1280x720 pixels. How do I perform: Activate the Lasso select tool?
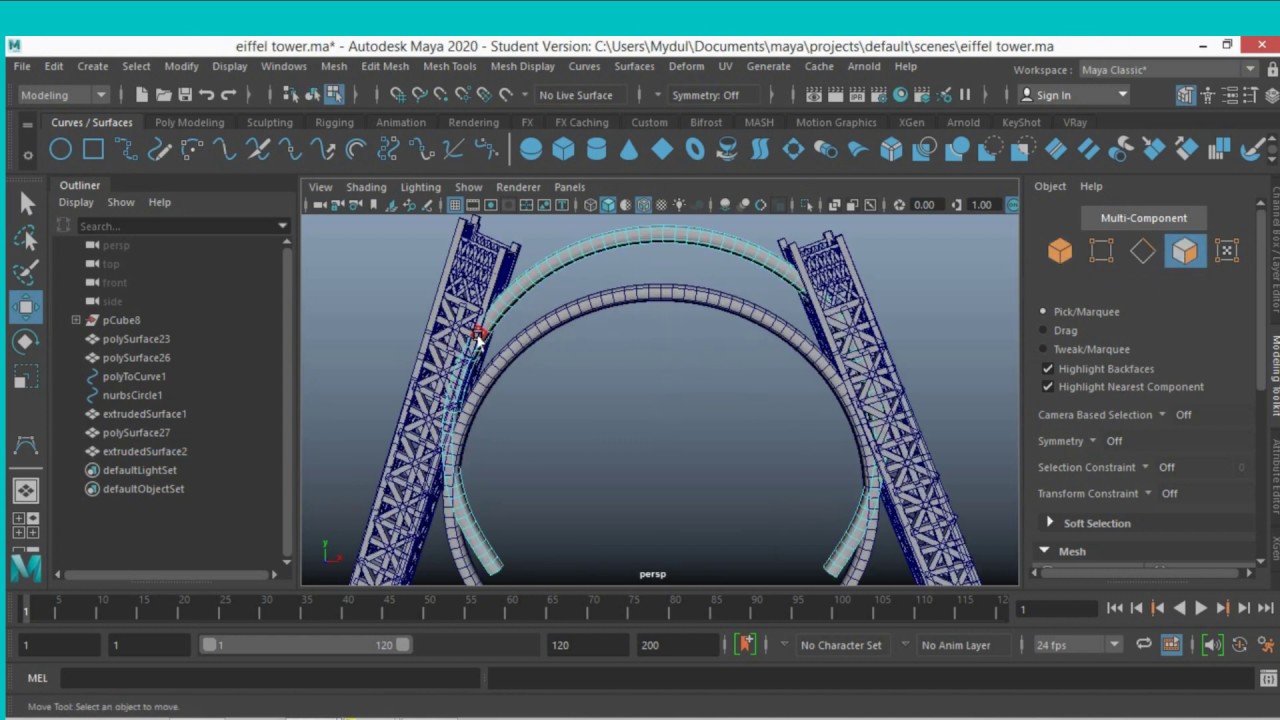click(27, 238)
